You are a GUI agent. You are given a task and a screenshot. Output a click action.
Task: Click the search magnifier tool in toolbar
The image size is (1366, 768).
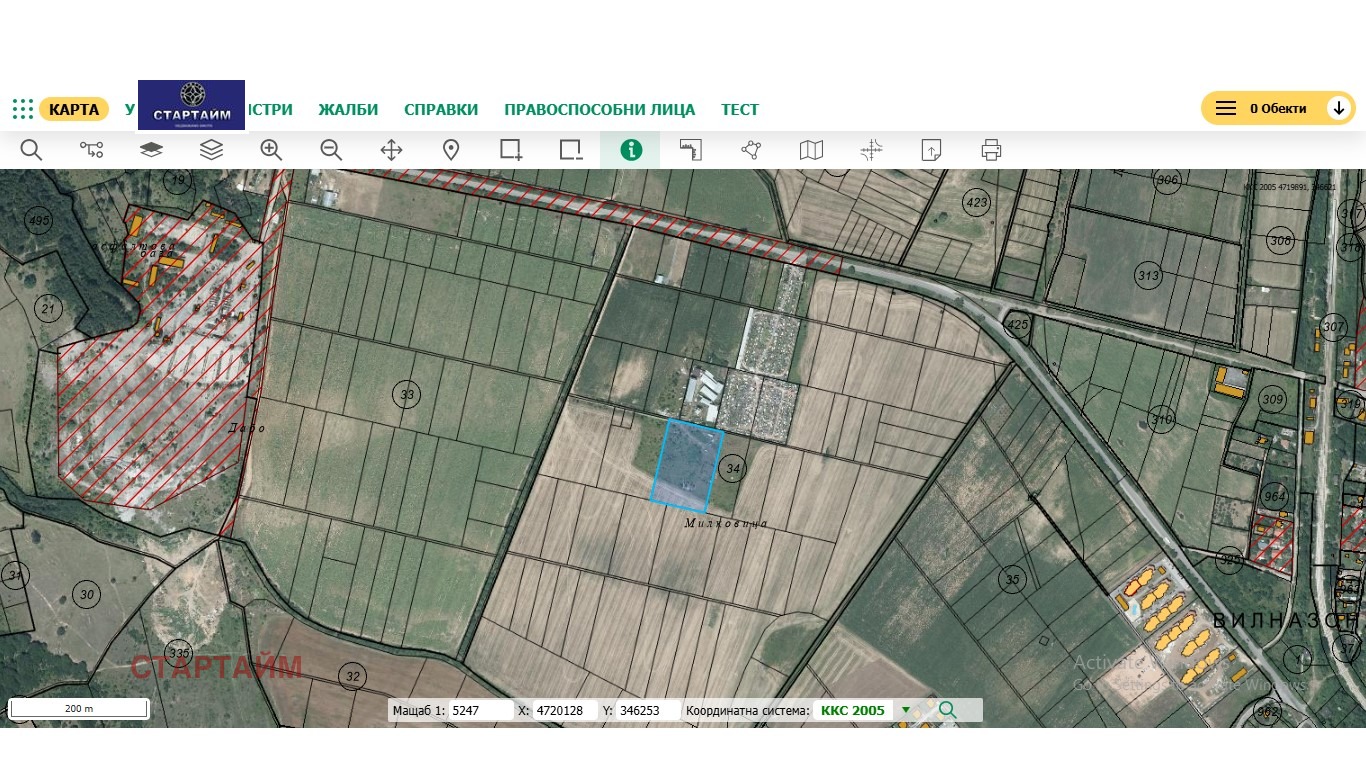[x=31, y=150]
